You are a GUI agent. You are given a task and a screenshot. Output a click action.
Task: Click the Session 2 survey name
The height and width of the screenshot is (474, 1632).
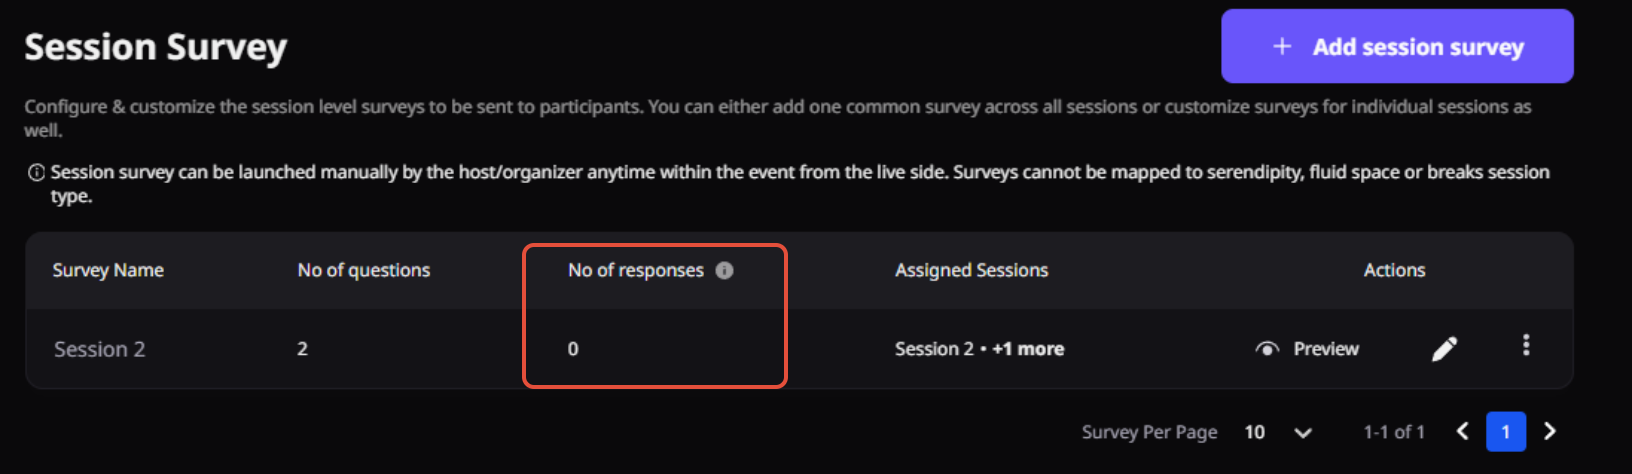99,349
